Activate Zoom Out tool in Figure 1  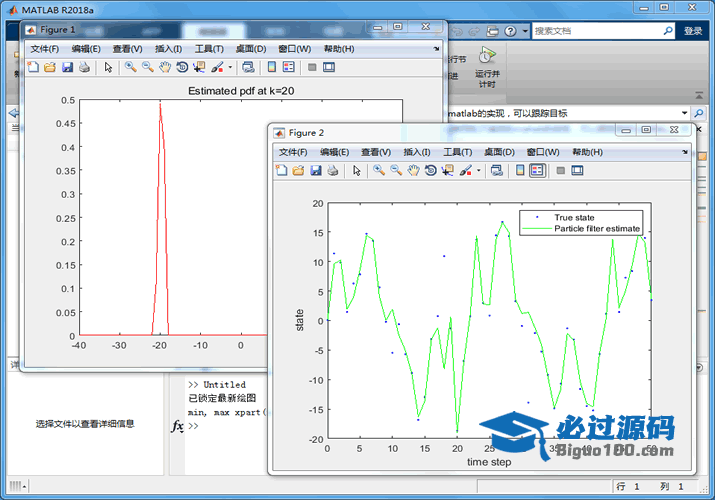tap(148, 67)
